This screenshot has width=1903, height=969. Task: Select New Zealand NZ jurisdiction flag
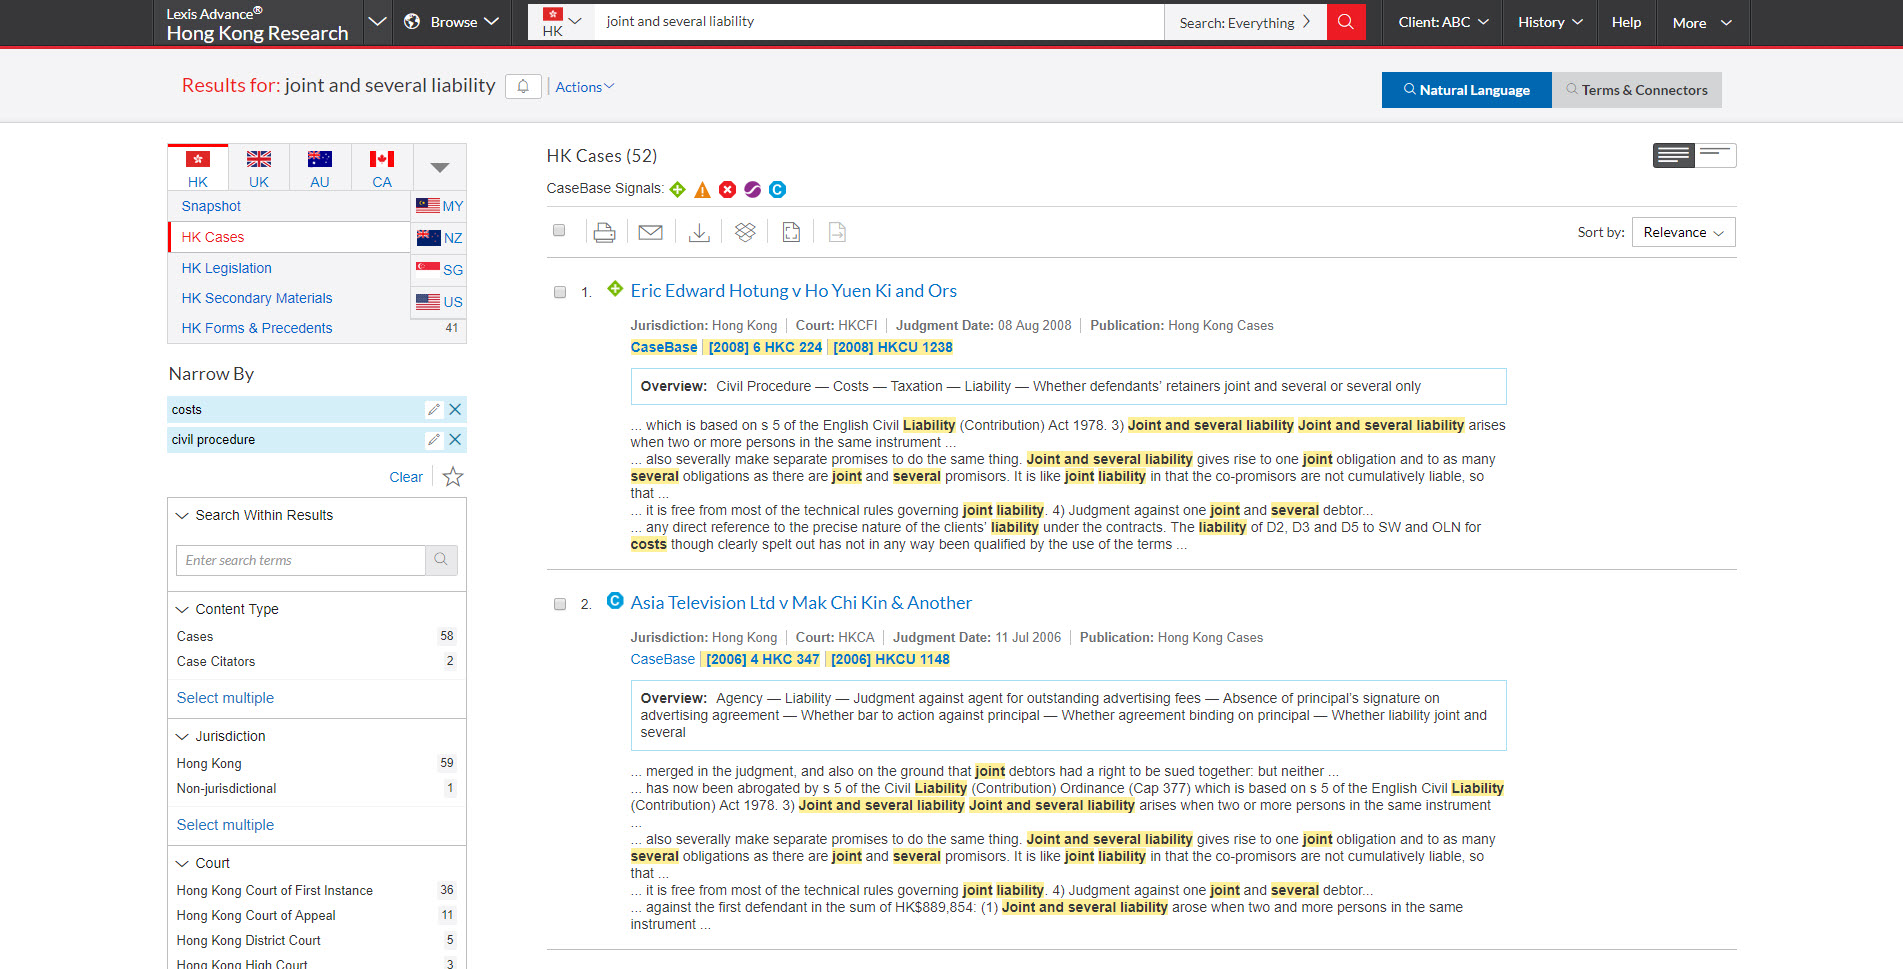tap(439, 238)
